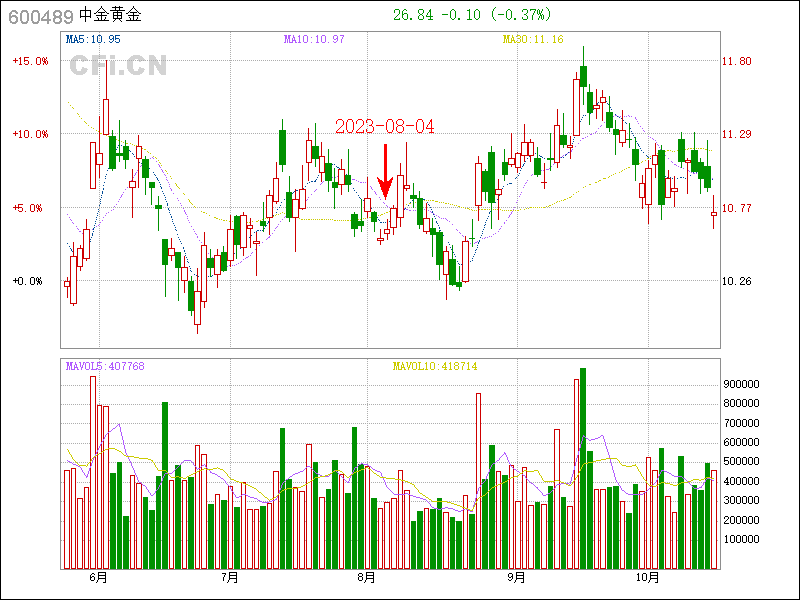This screenshot has width=800, height=600.
Task: Click the 200000 volume axis label
Action: pyautogui.click(x=741, y=520)
